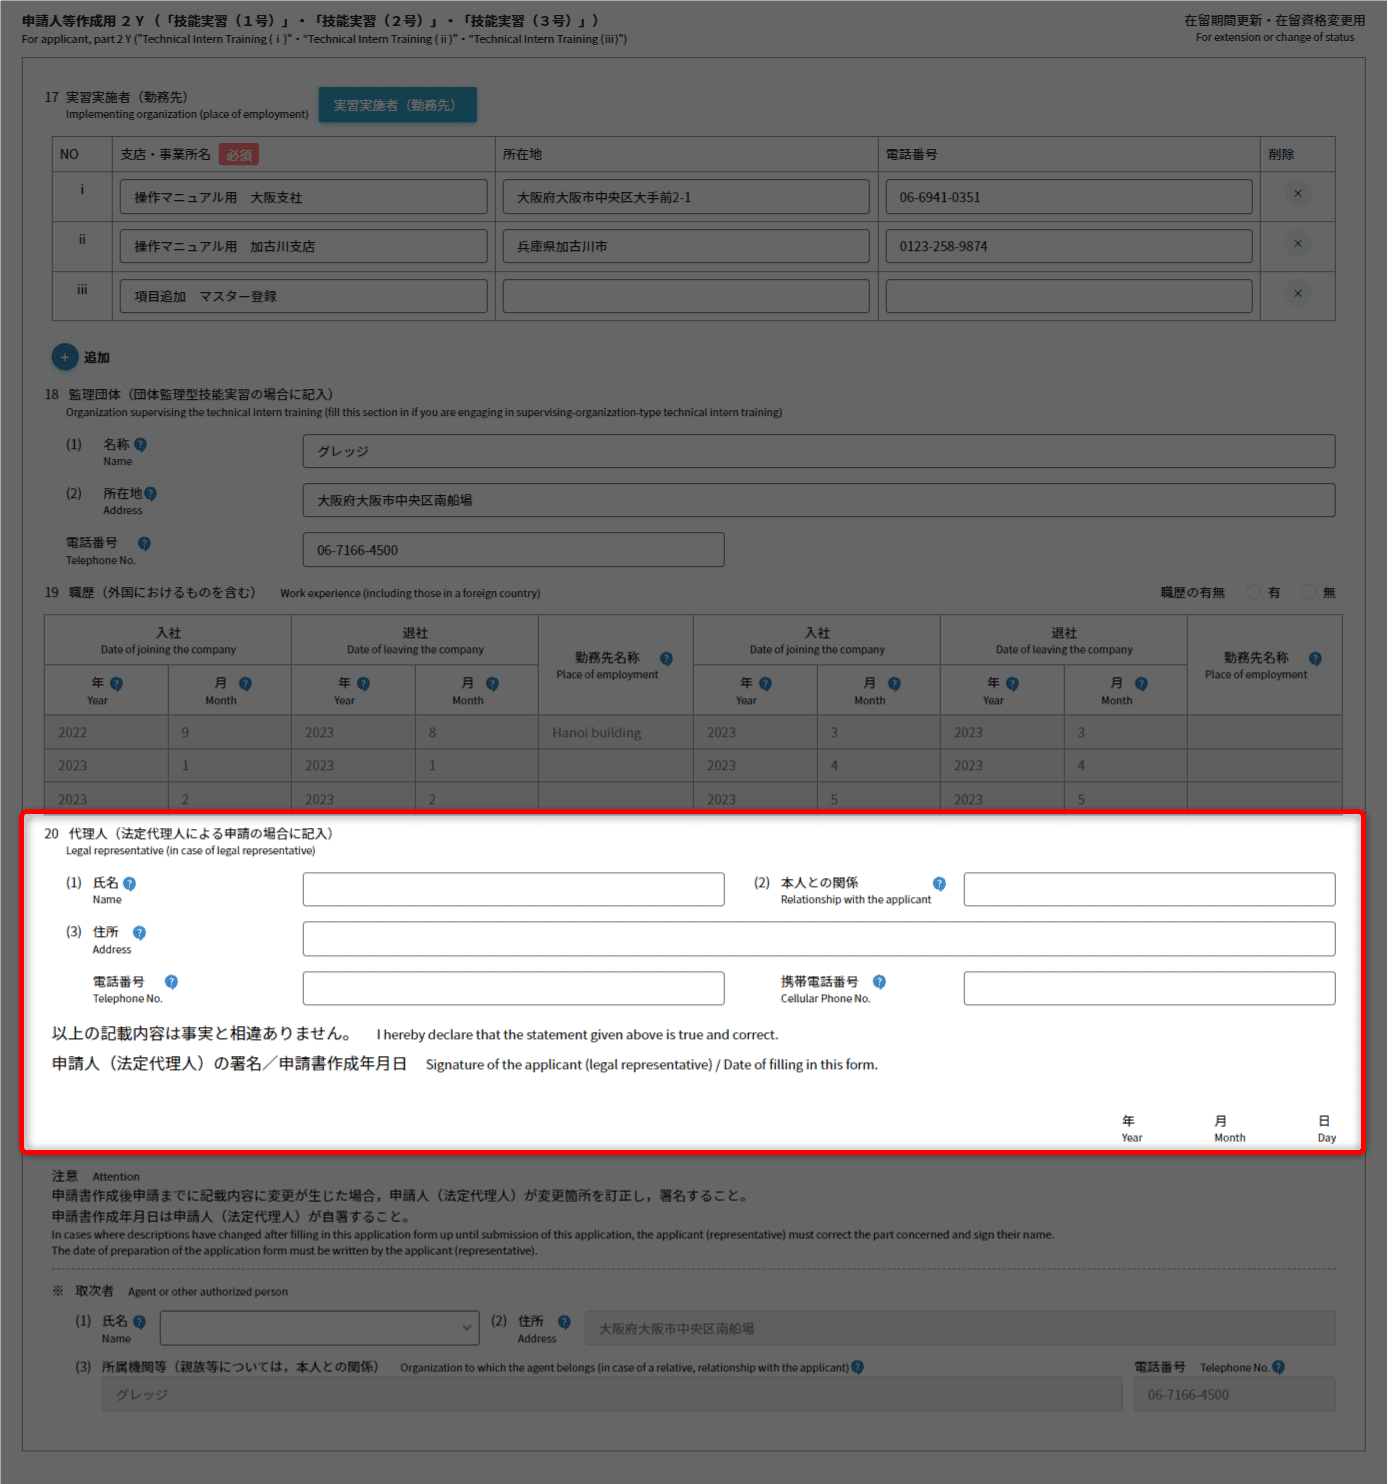Select 有 for 職歴の有無
Viewport: 1387px width, 1484px height.
point(1253,593)
